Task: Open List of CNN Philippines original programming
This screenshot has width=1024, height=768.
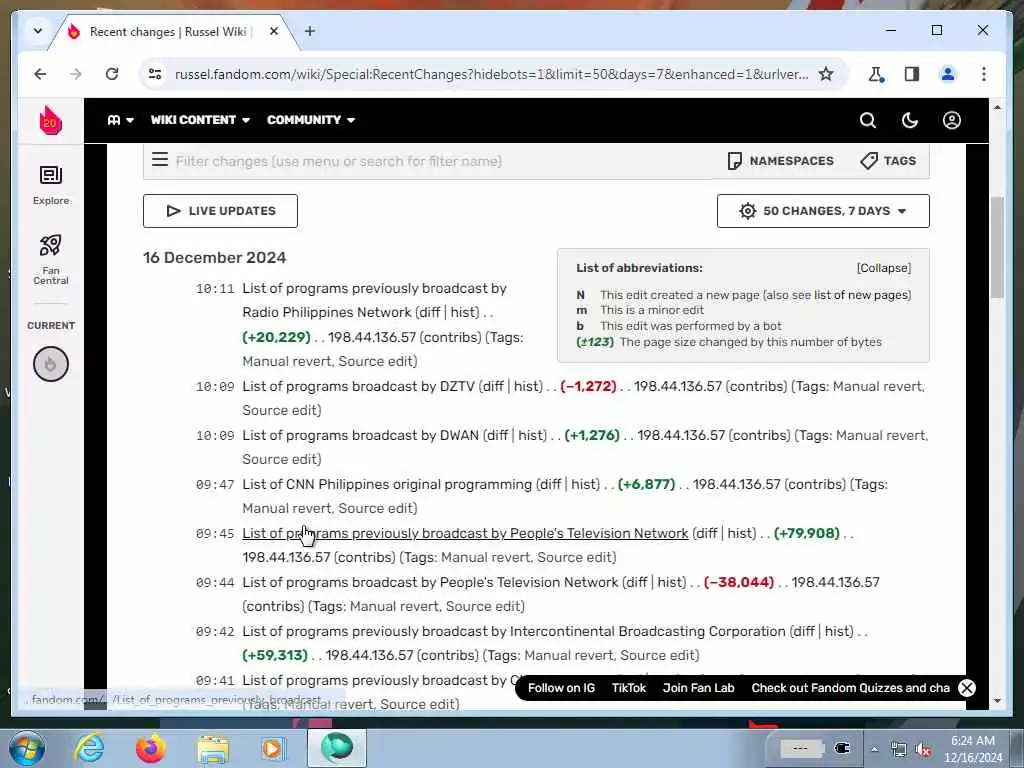Action: pos(387,485)
